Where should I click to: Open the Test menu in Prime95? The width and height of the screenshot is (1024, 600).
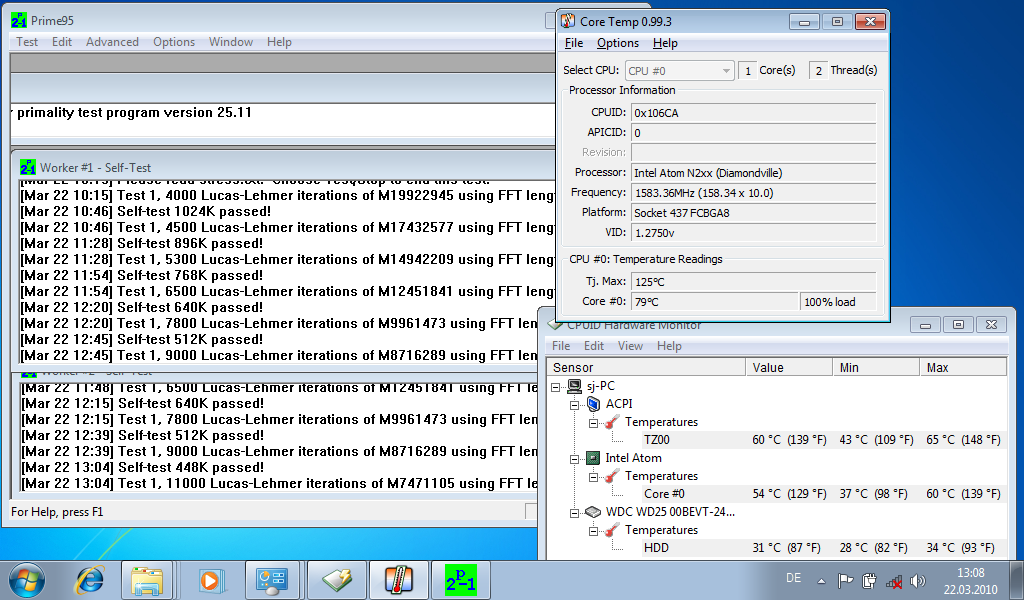click(x=27, y=42)
